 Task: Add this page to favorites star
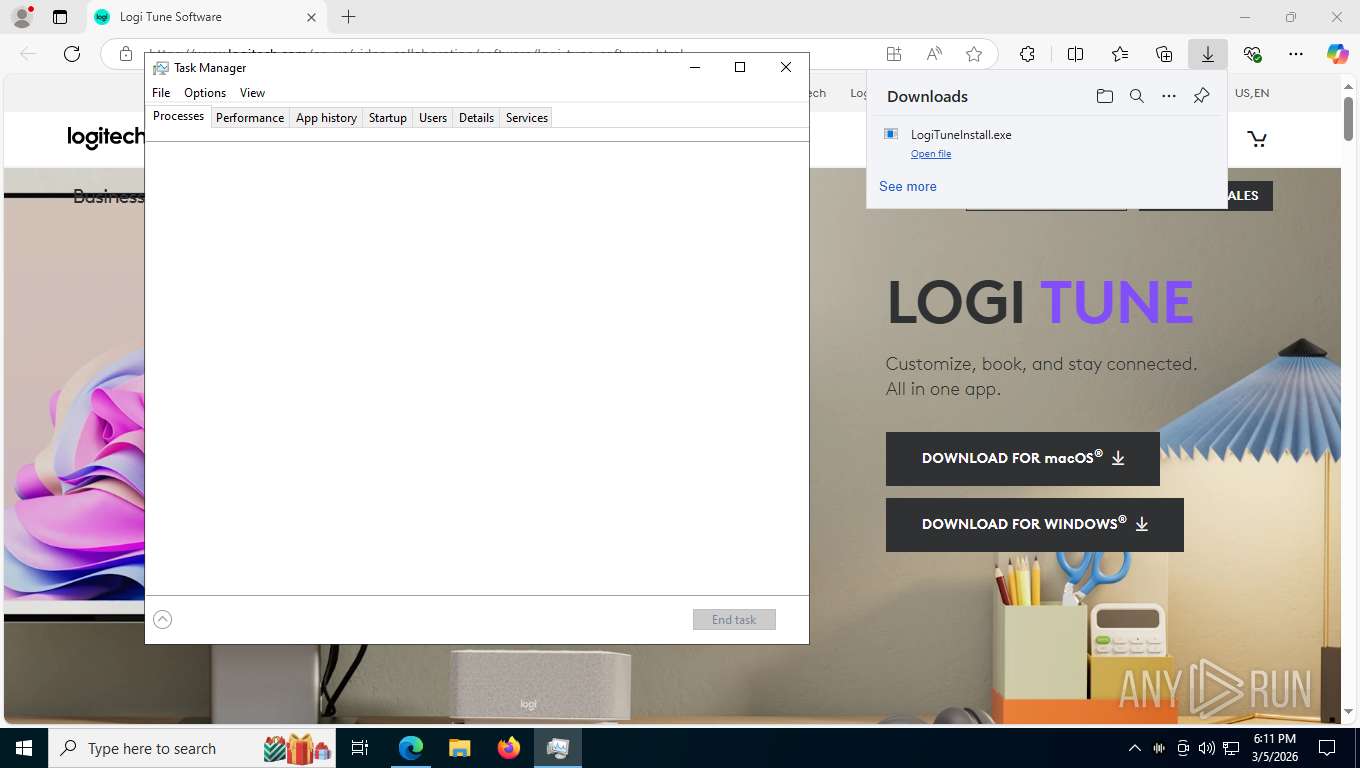[974, 54]
